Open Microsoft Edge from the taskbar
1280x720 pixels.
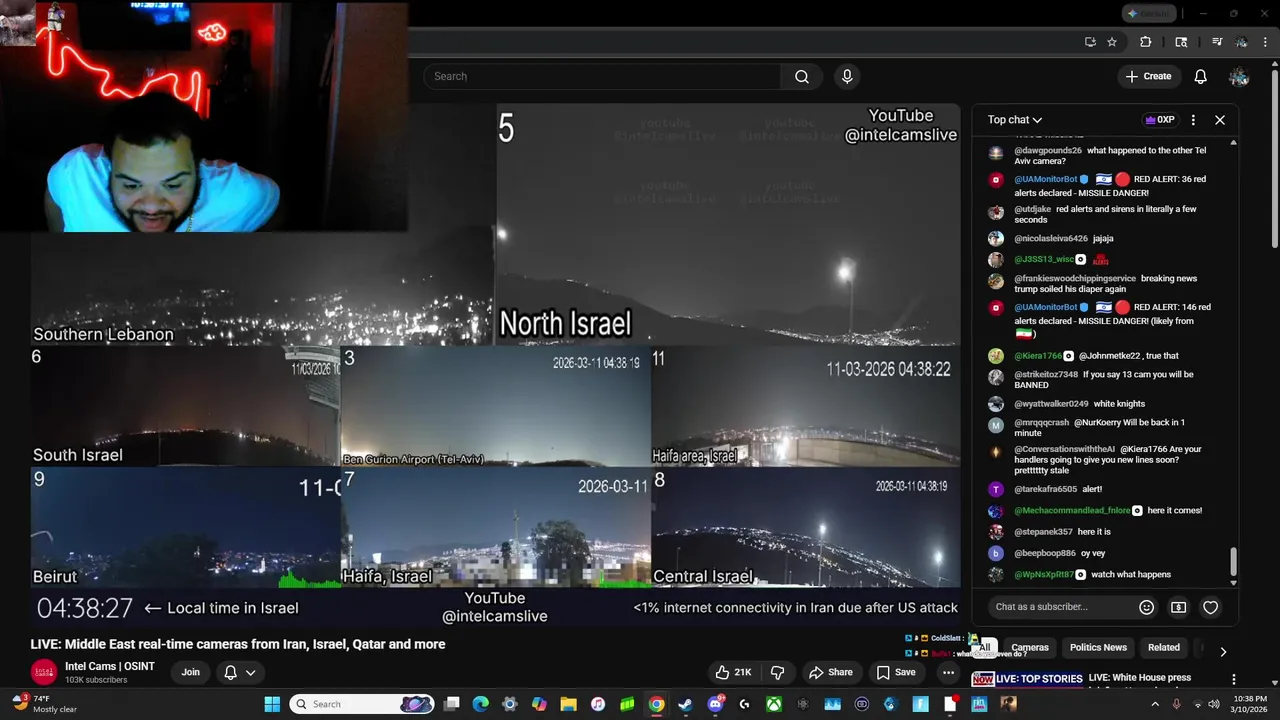pos(480,704)
